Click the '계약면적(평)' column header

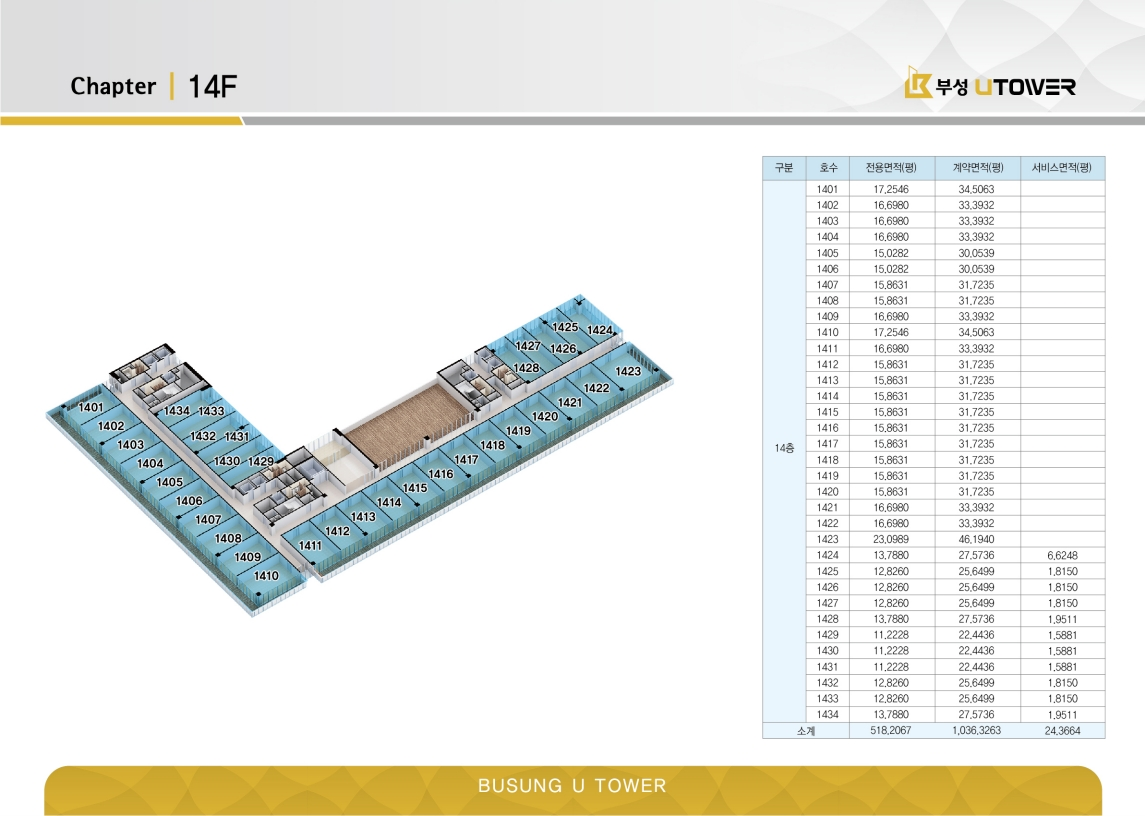[977, 168]
